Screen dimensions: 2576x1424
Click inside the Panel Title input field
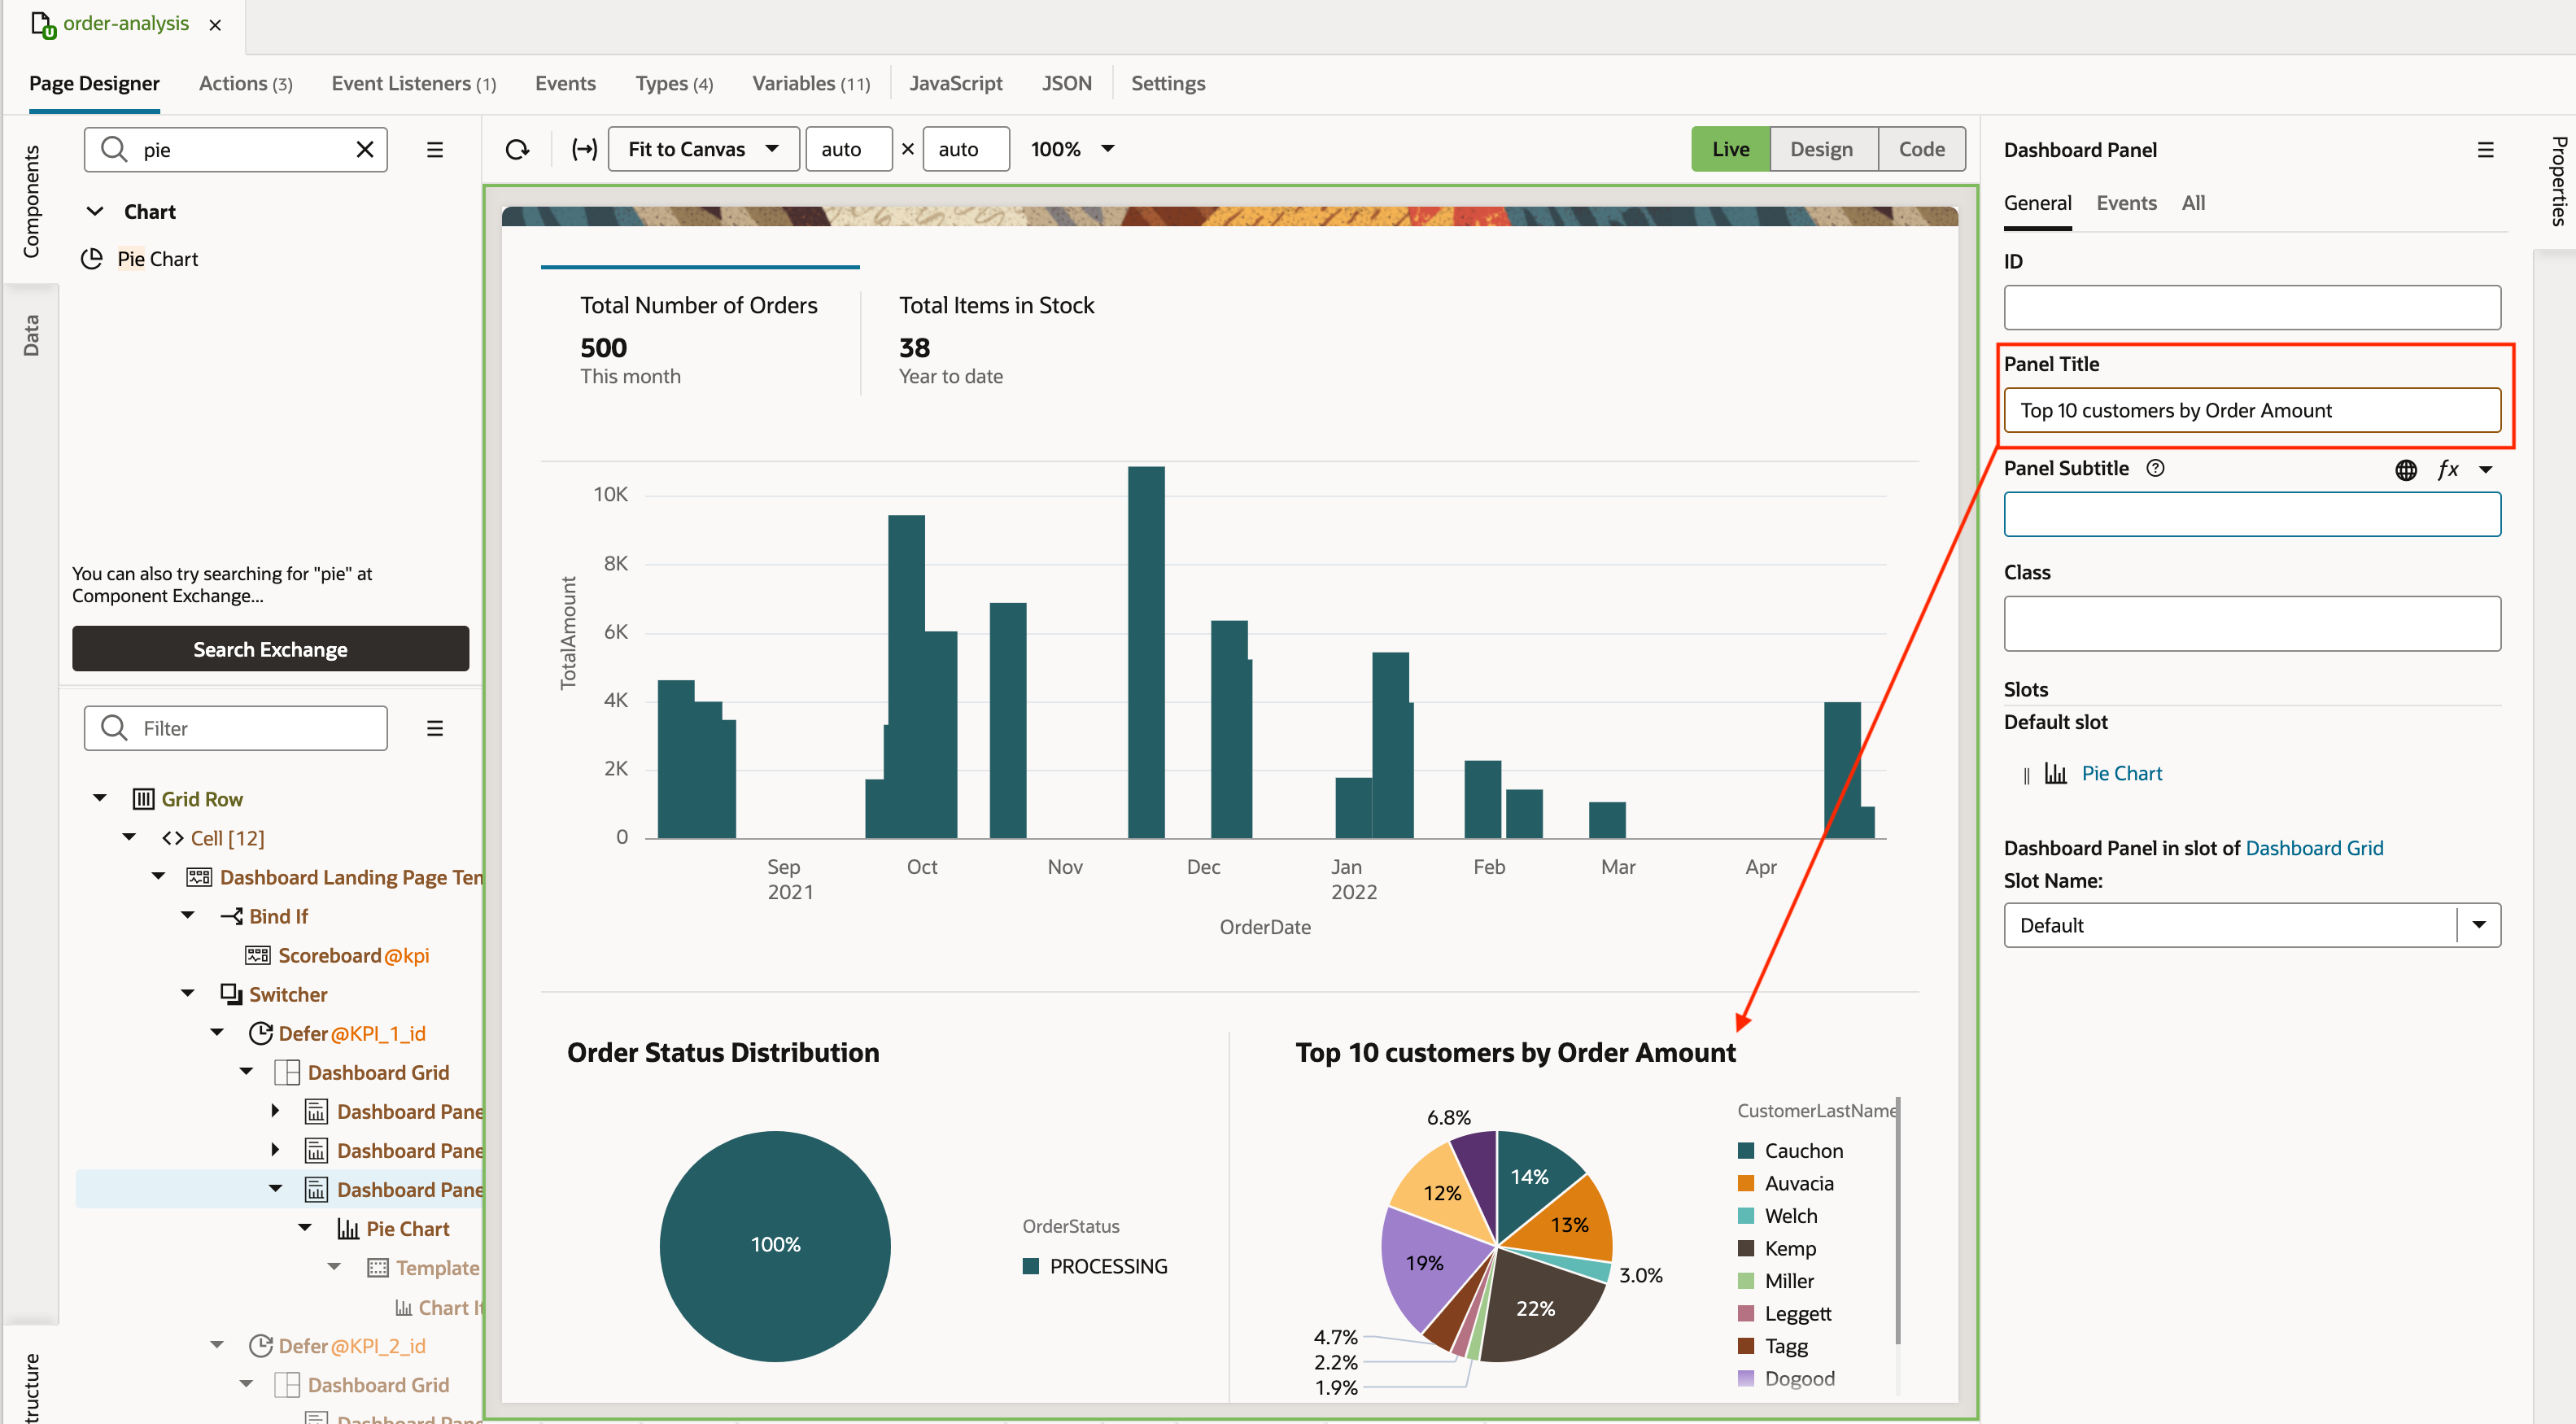pyautogui.click(x=2252, y=410)
